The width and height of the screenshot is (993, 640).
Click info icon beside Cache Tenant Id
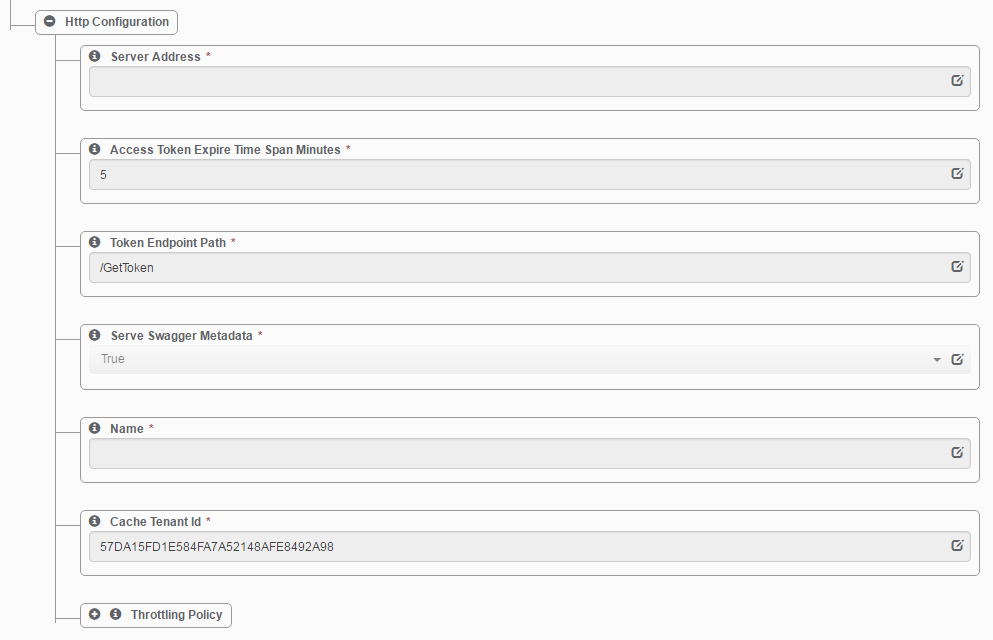94,522
